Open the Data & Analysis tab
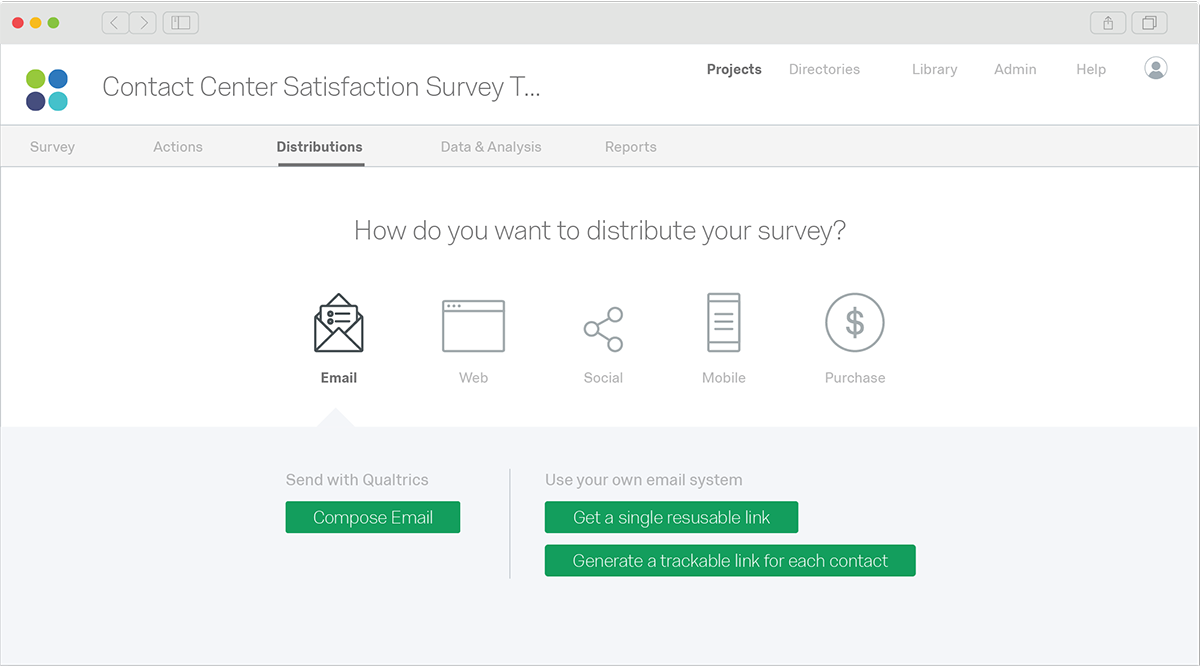 click(491, 147)
